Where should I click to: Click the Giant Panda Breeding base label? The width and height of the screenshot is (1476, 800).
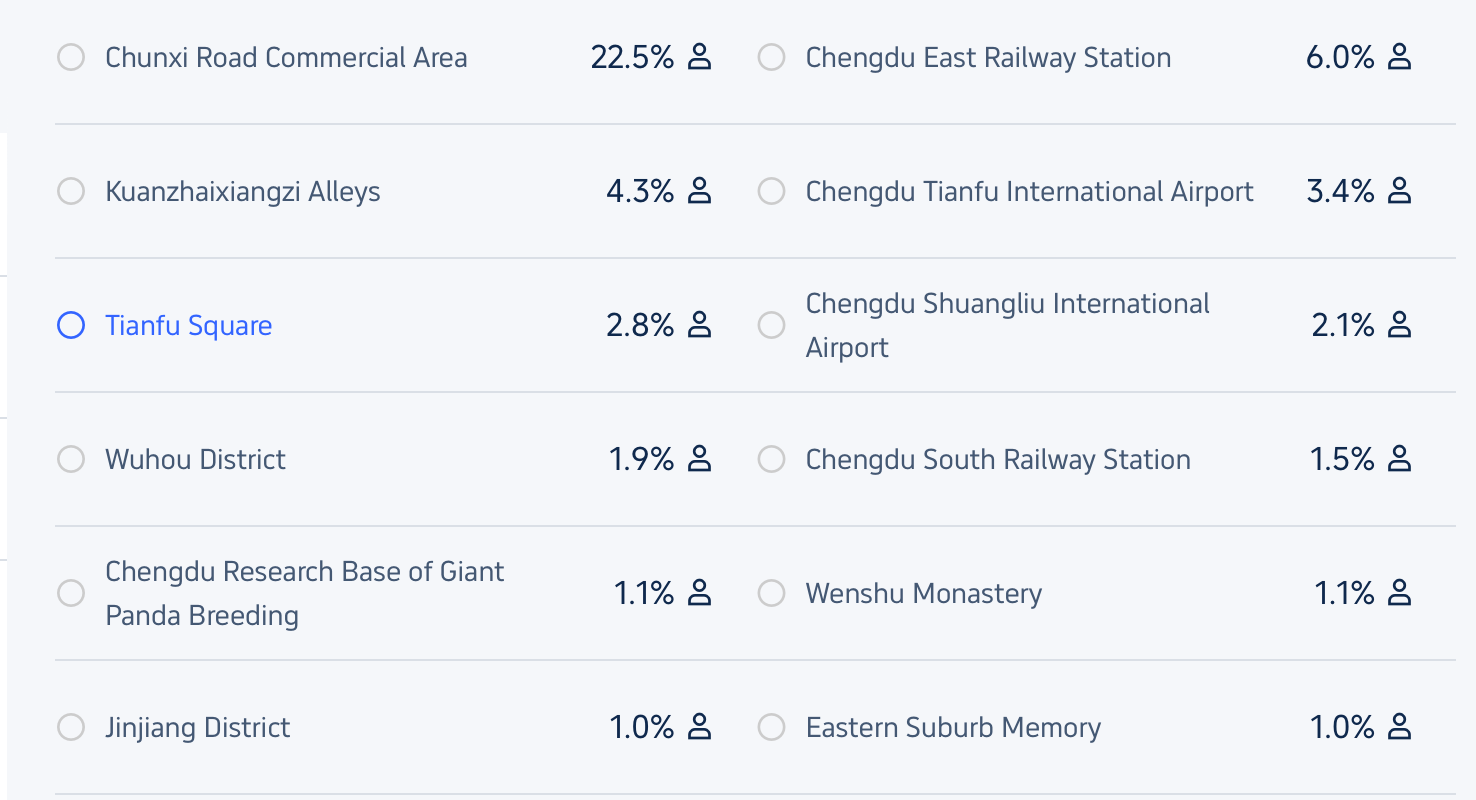pos(305,594)
